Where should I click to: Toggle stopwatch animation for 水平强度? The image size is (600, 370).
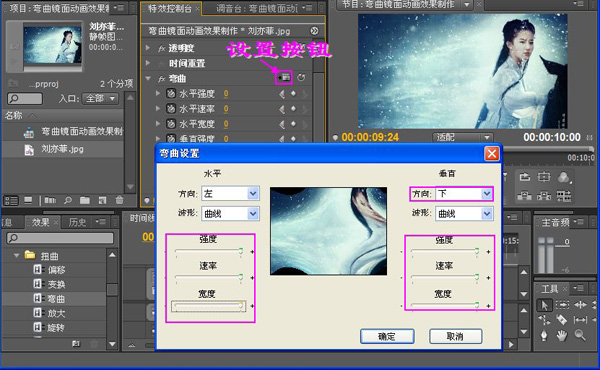pos(171,93)
